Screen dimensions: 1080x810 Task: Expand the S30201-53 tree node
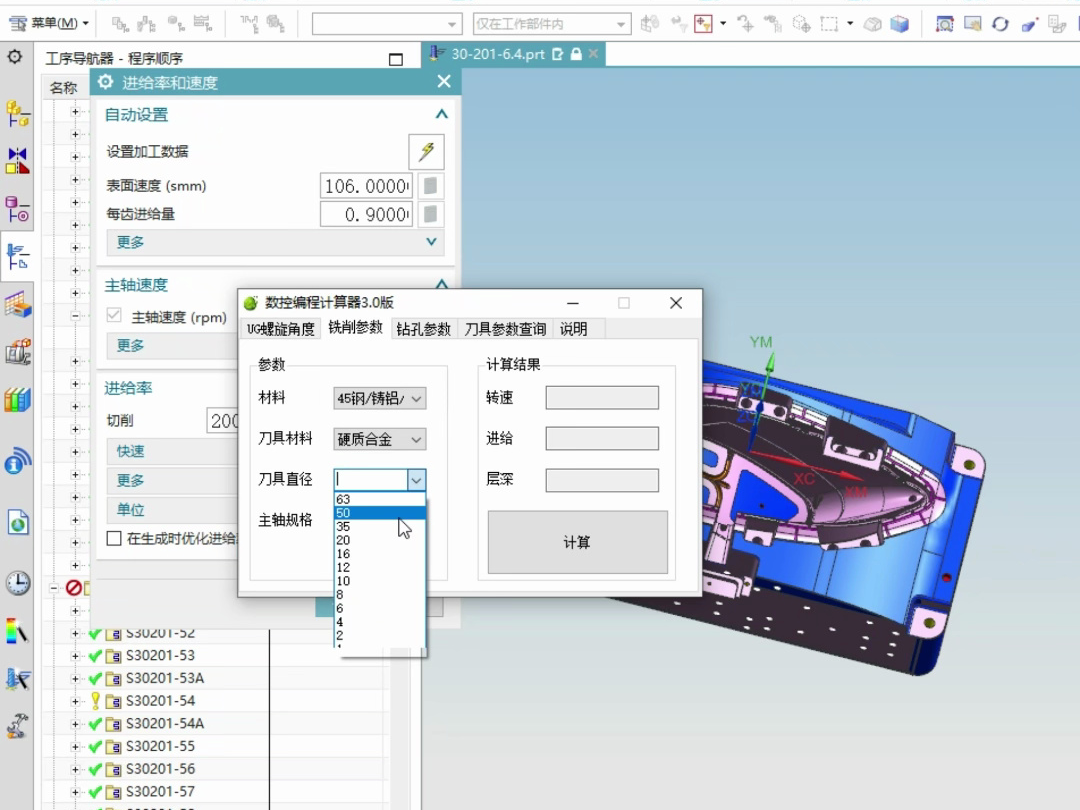[75, 656]
